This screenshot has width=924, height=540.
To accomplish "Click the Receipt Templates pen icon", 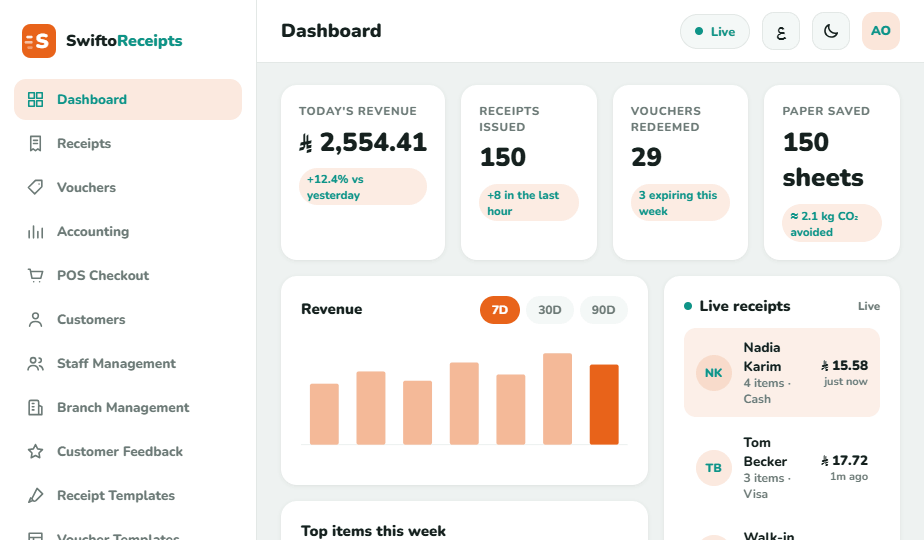I will 35,496.
